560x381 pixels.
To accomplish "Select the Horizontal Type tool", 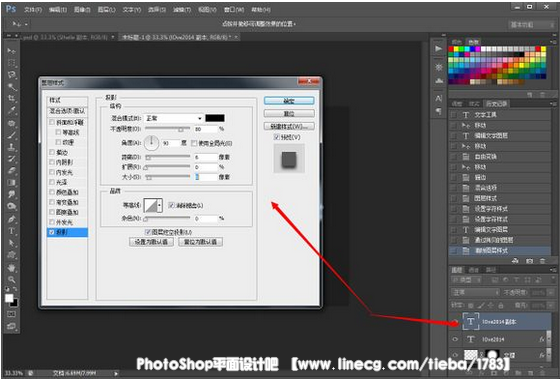I will pos(12,231).
